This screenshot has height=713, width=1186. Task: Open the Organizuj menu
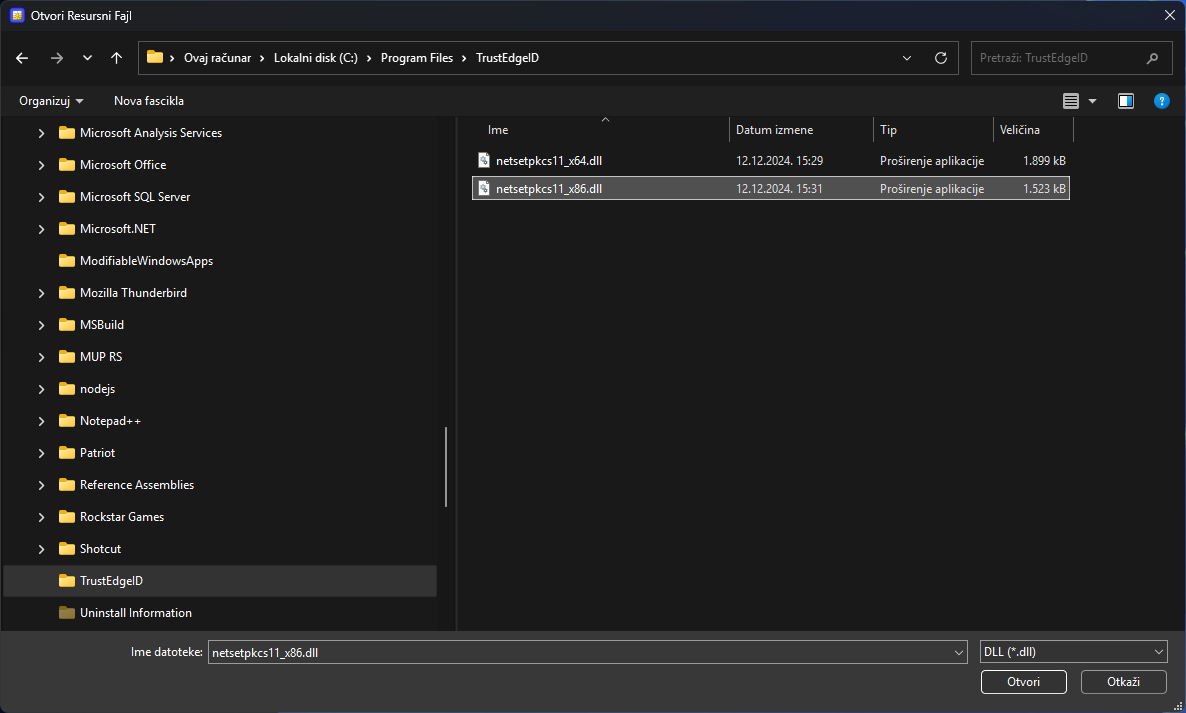(x=51, y=101)
